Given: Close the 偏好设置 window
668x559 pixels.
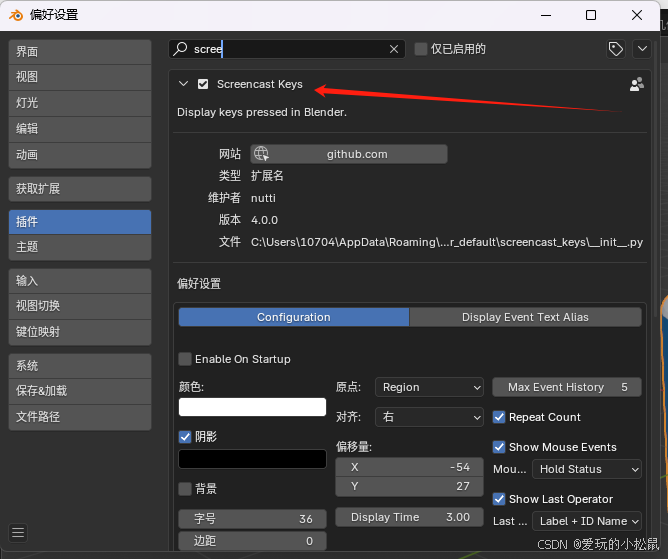Looking at the screenshot, I should (636, 15).
